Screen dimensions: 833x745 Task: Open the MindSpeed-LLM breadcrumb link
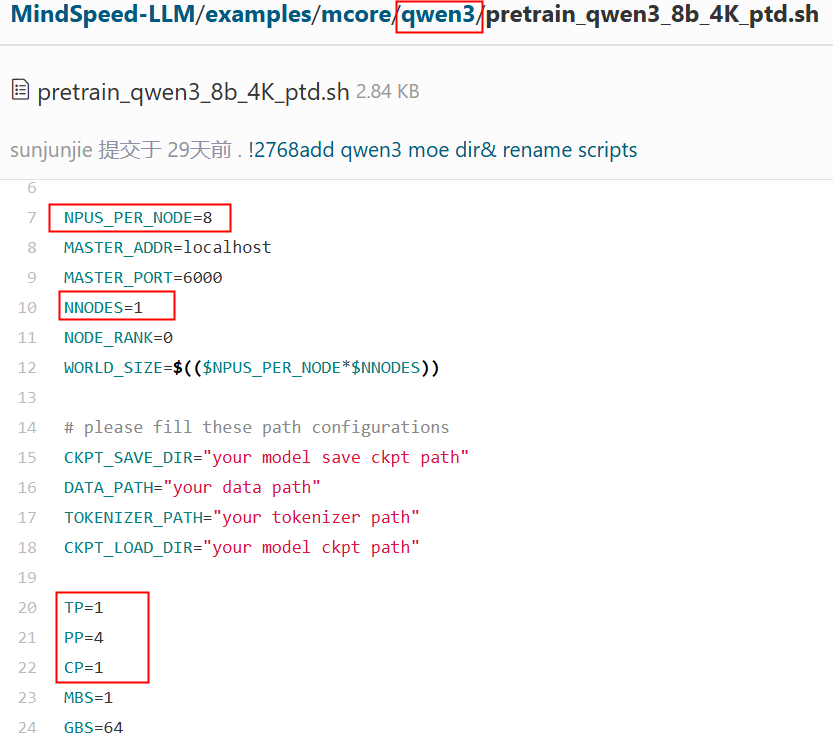103,14
